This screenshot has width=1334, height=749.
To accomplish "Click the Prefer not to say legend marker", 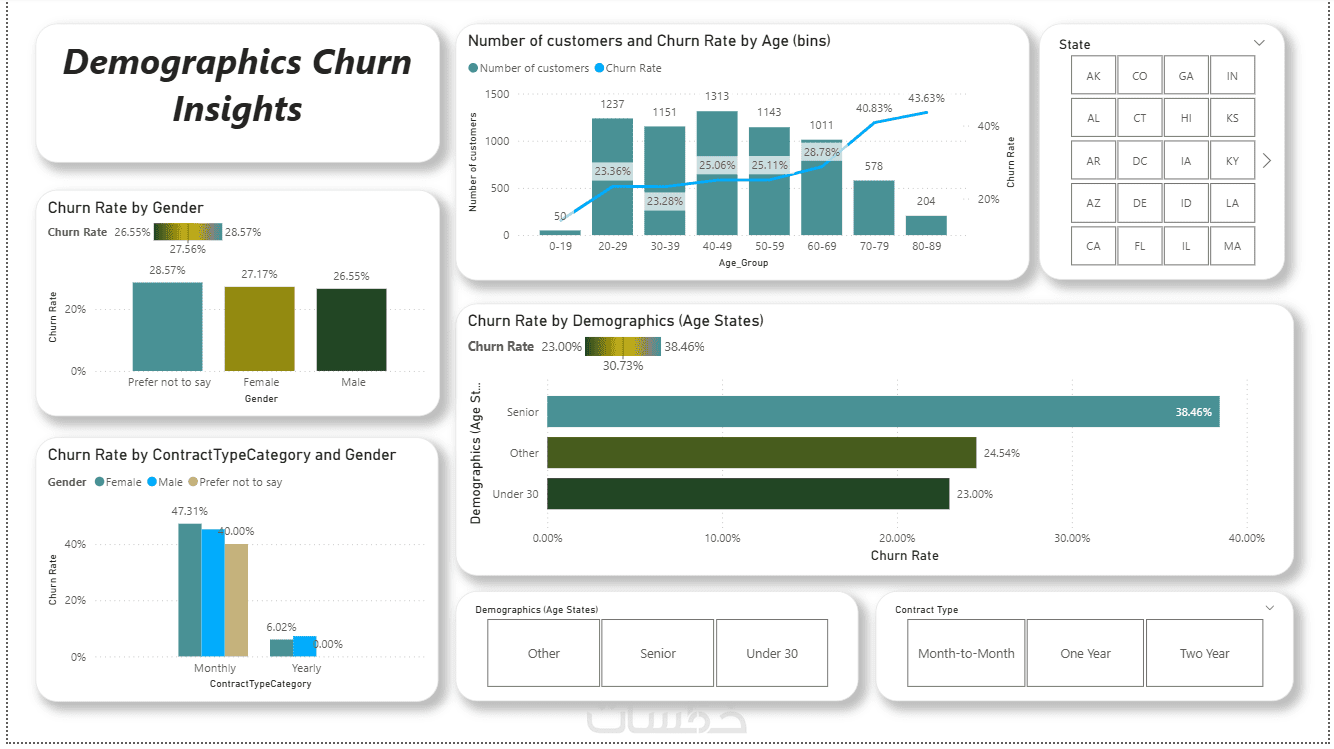I will coord(193,482).
